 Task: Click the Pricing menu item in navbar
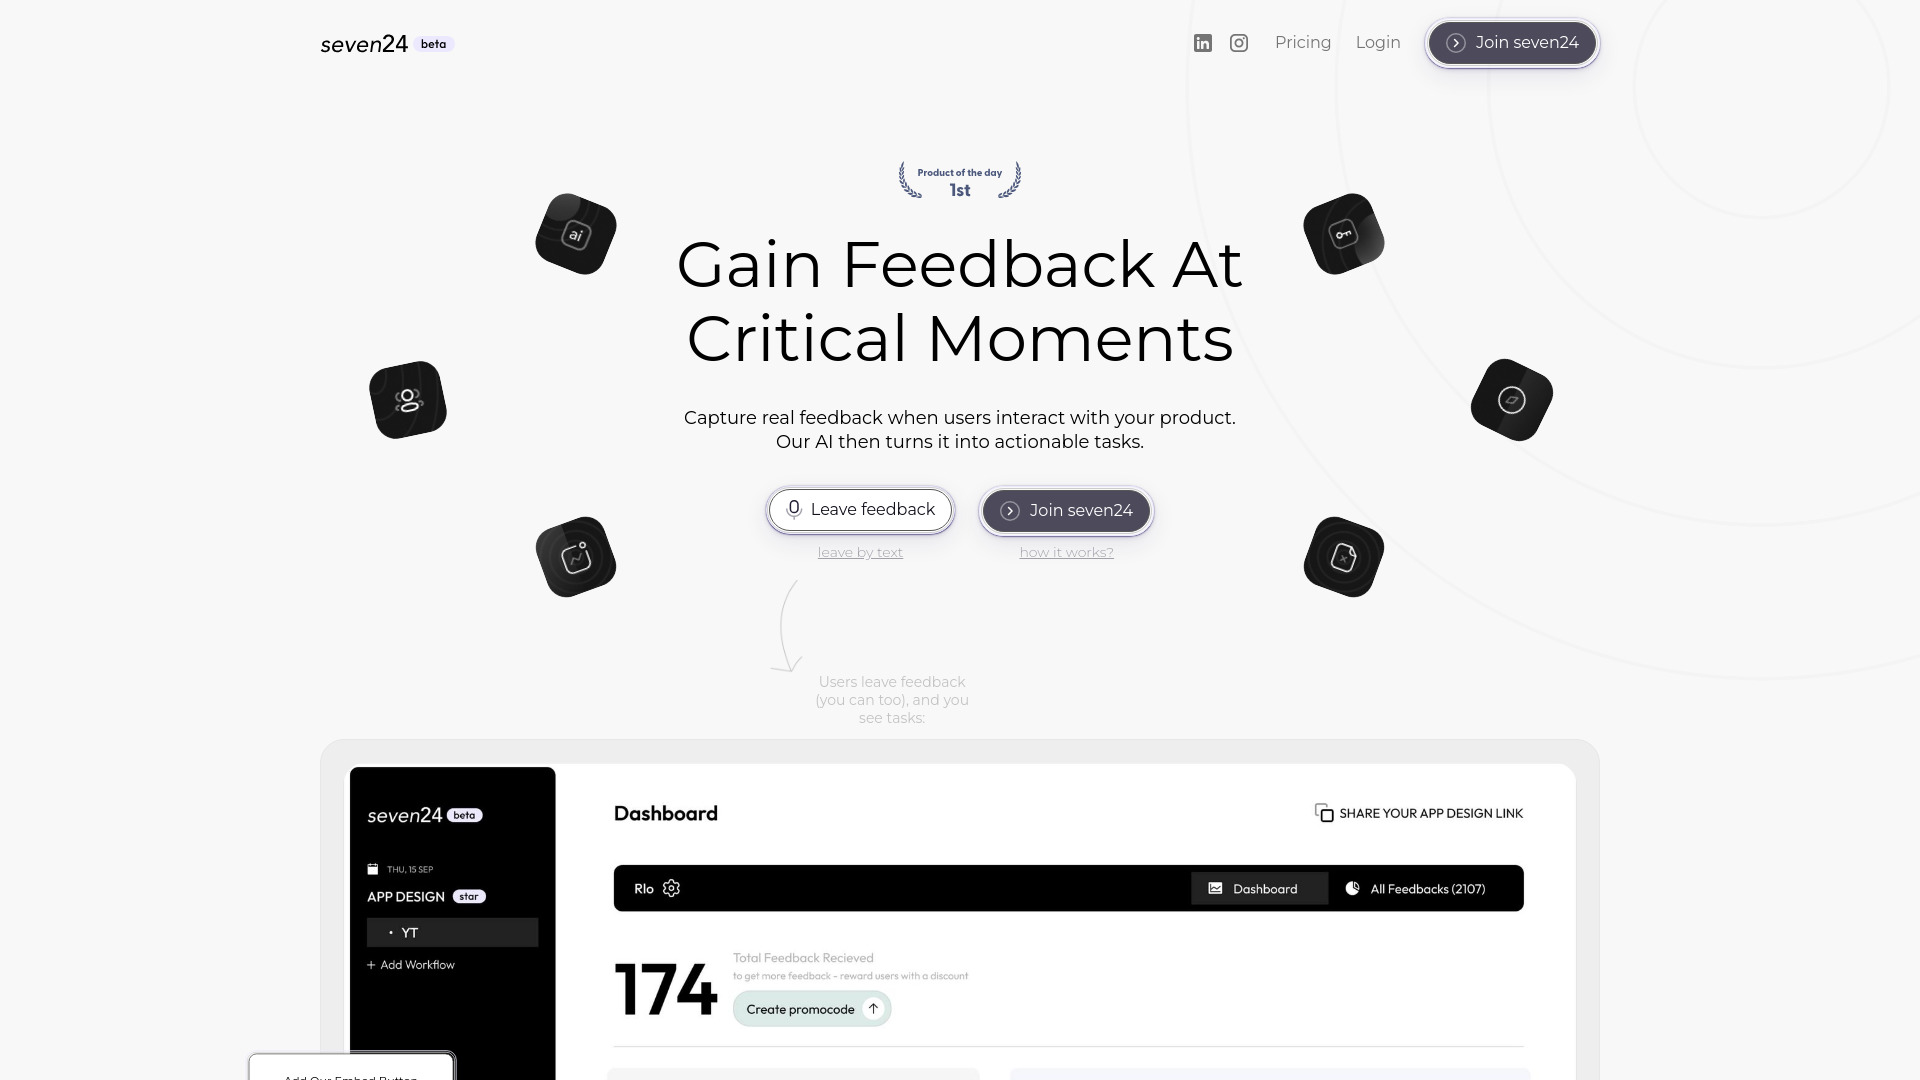point(1303,42)
